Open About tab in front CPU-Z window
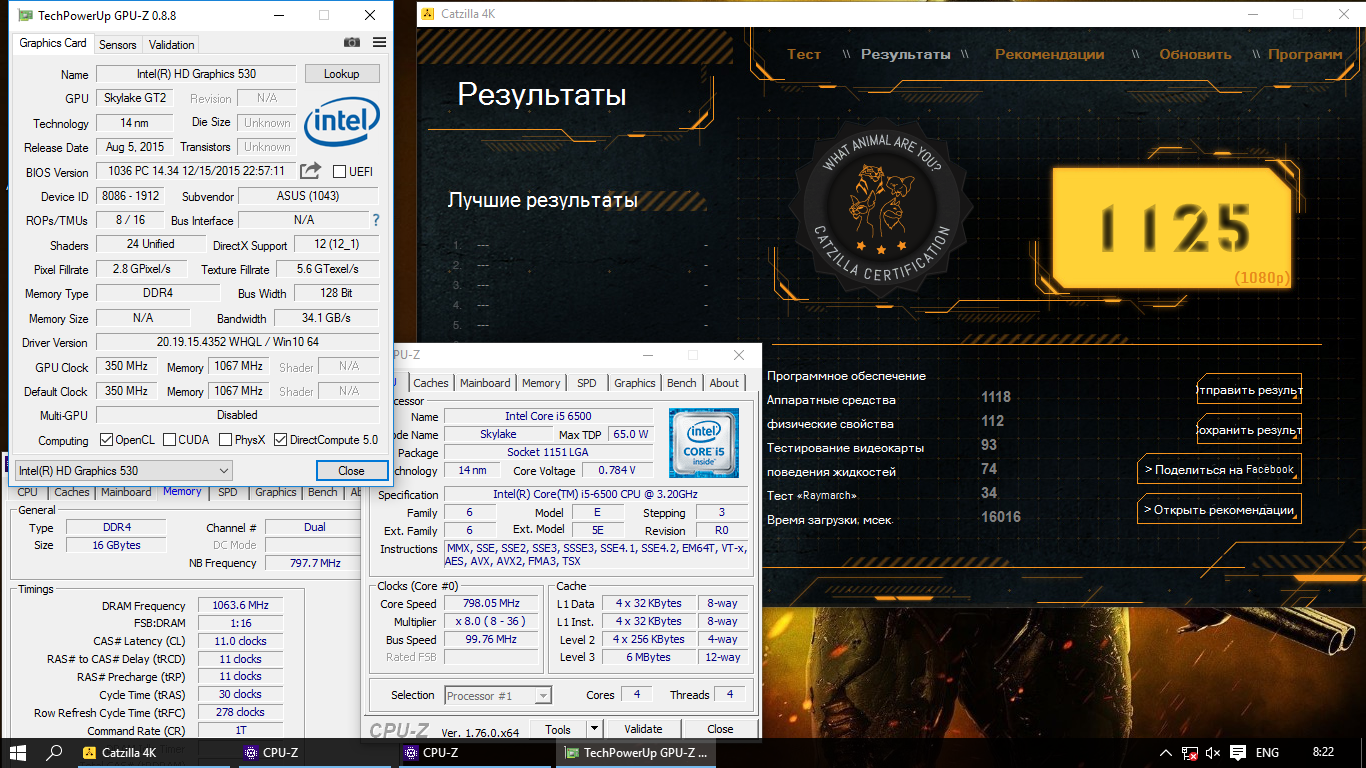 (724, 383)
